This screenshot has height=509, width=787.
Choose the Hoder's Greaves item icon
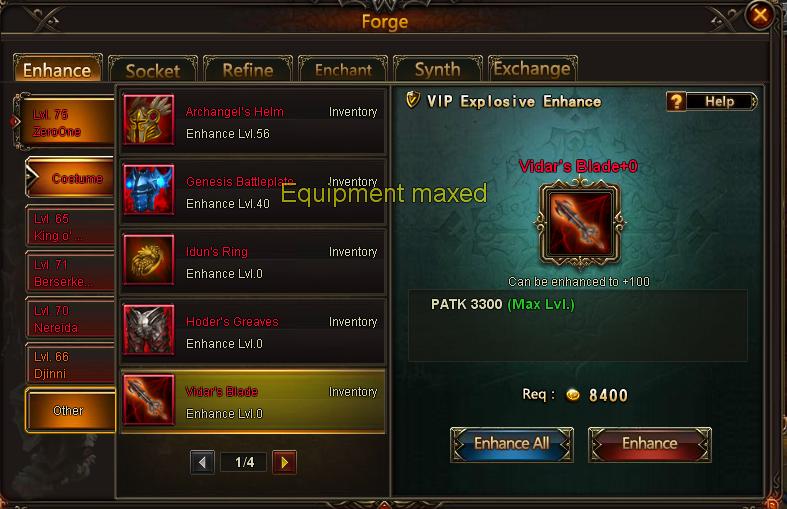pyautogui.click(x=149, y=330)
